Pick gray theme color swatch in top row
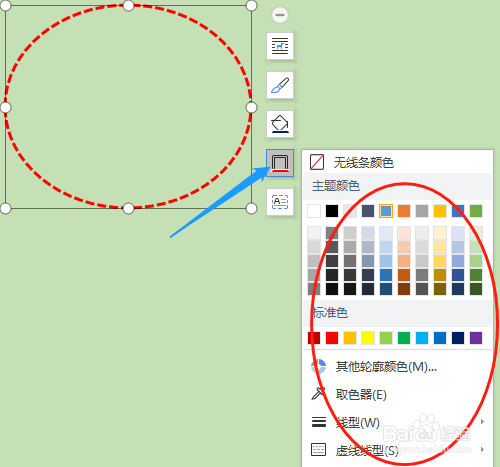The height and width of the screenshot is (467, 500). click(x=422, y=211)
